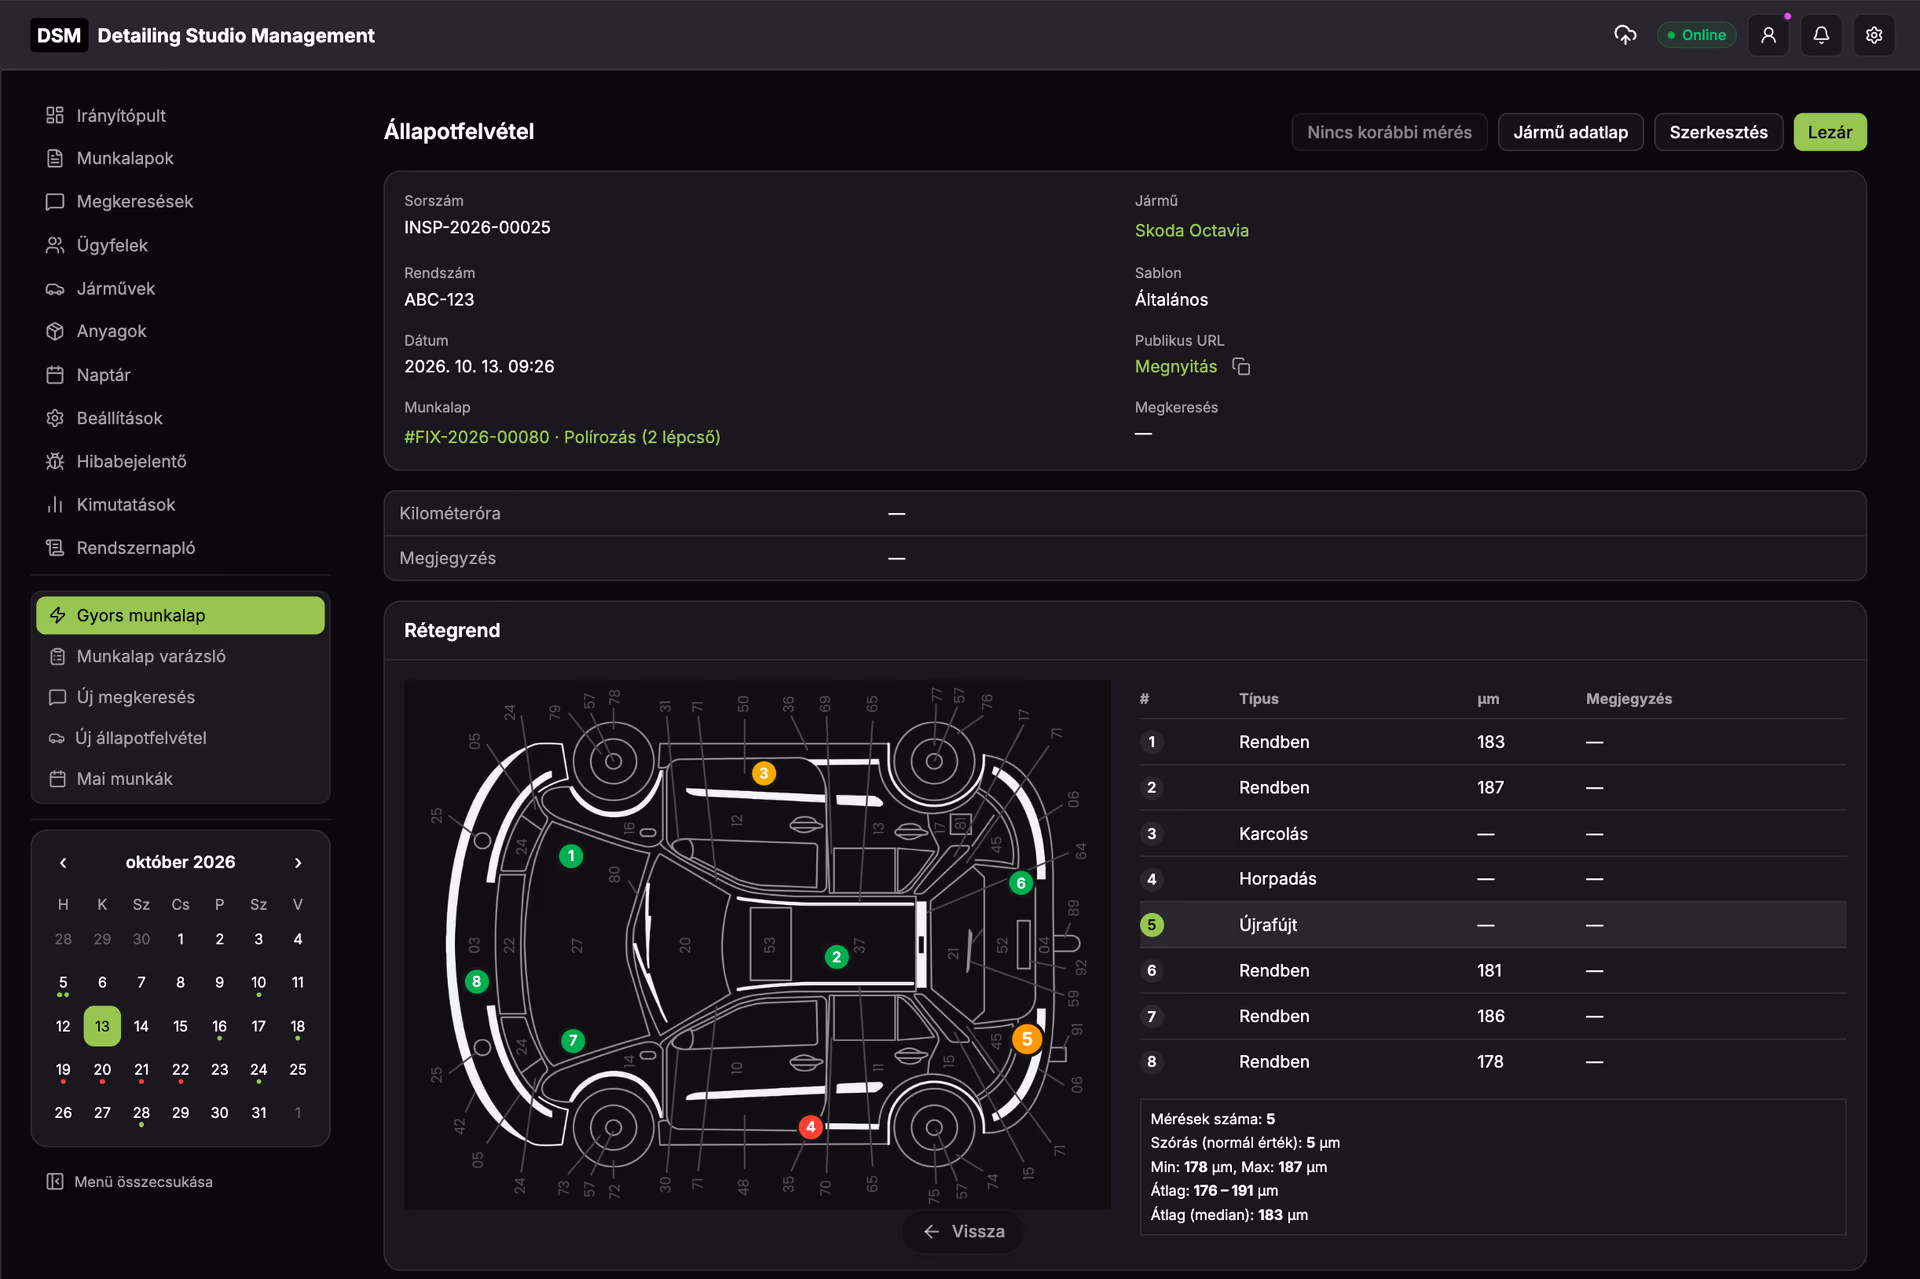Open notifications bell icon
Viewport: 1920px width, 1279px height.
coord(1821,35)
